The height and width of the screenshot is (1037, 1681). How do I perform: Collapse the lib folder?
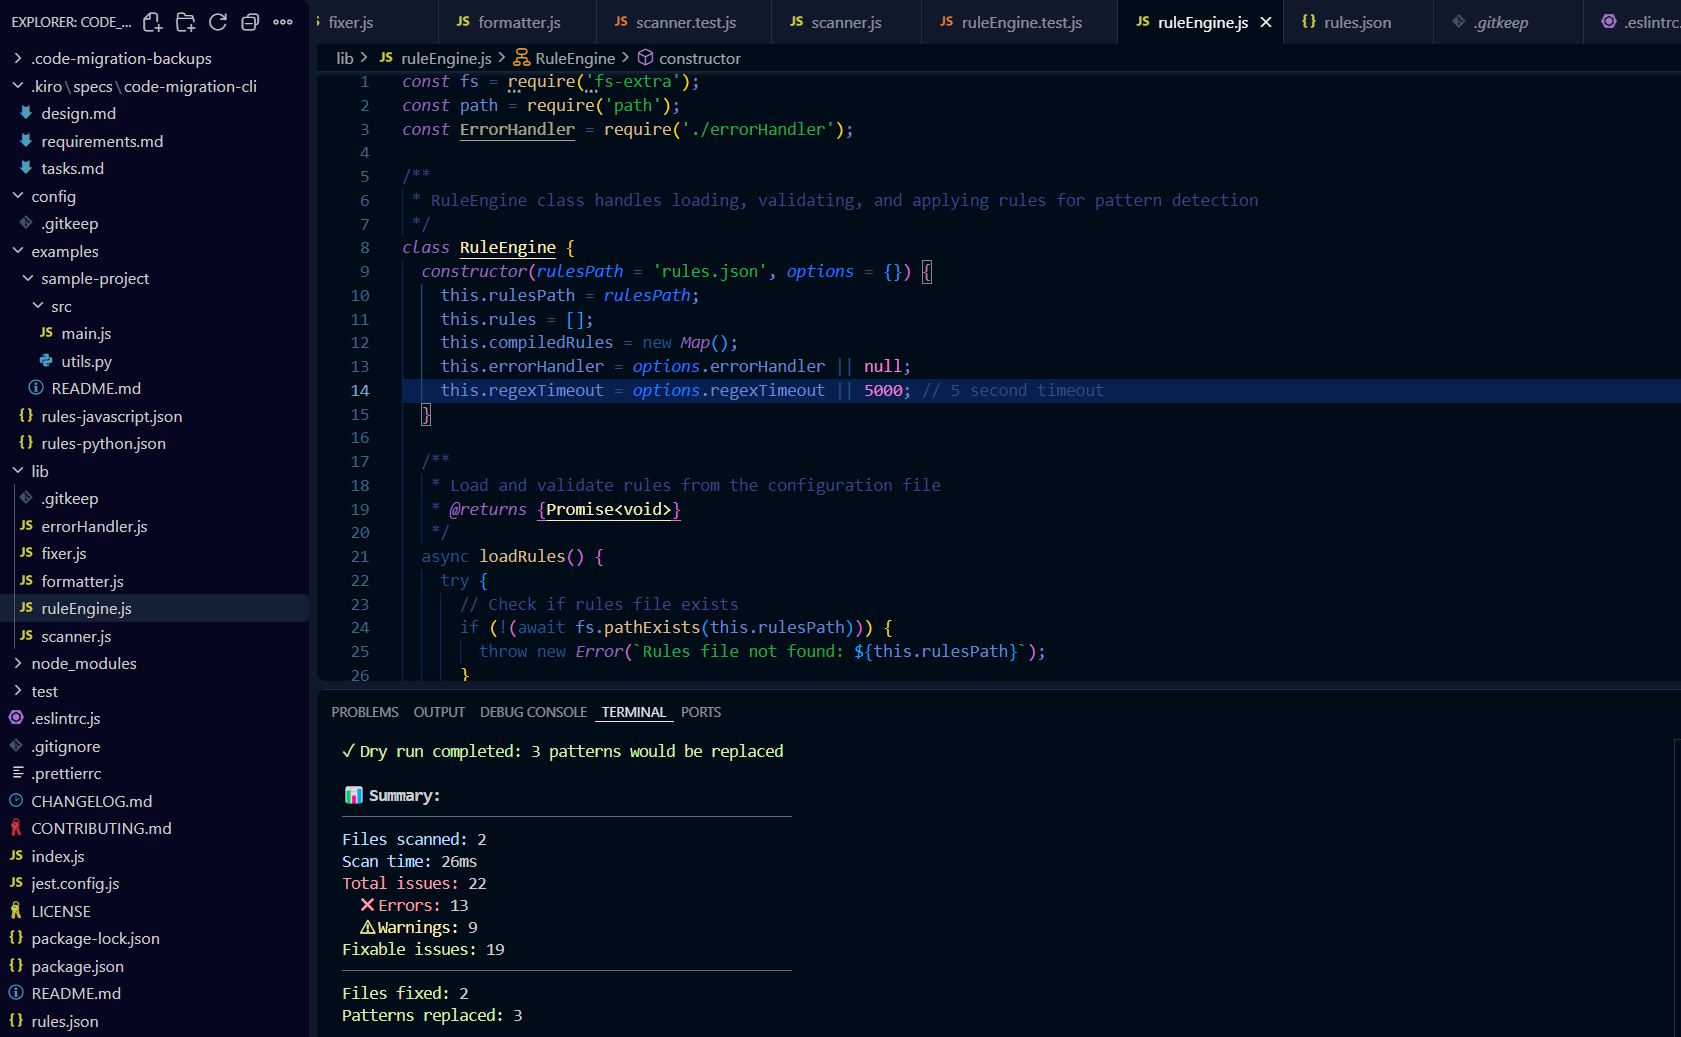point(39,471)
